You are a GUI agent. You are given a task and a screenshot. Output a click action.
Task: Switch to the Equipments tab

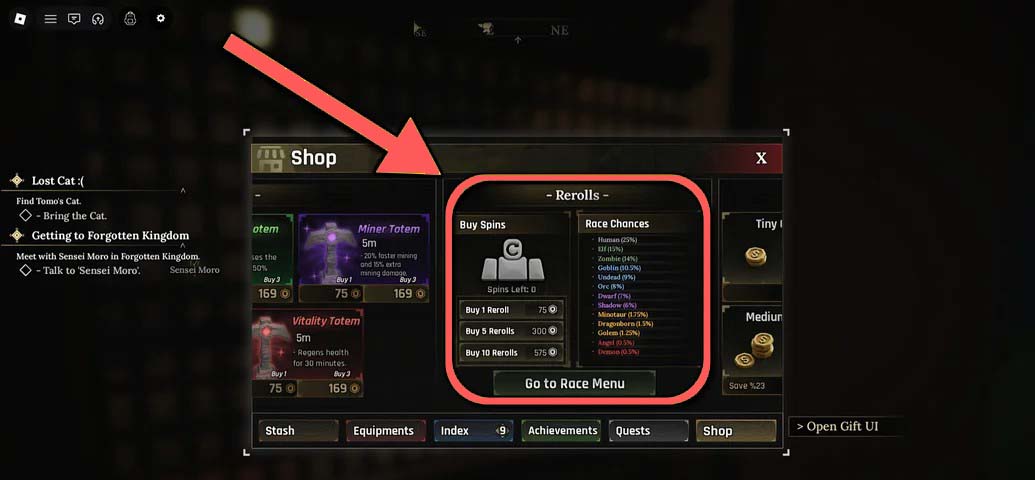pos(386,430)
